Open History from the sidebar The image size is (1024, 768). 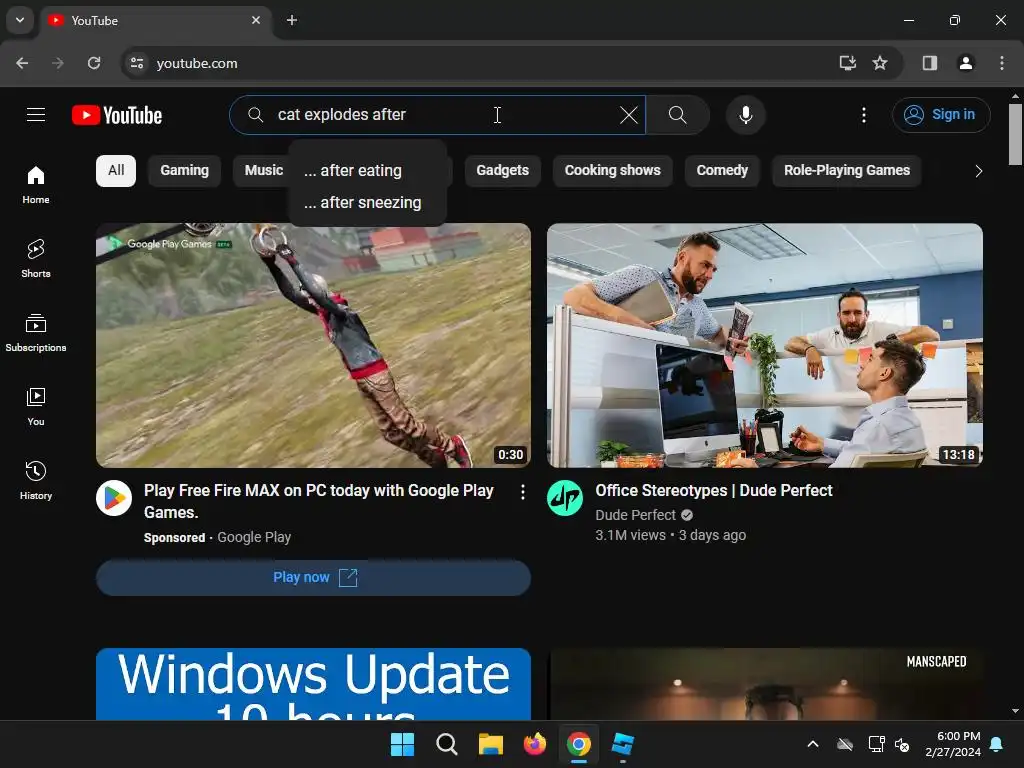36,480
